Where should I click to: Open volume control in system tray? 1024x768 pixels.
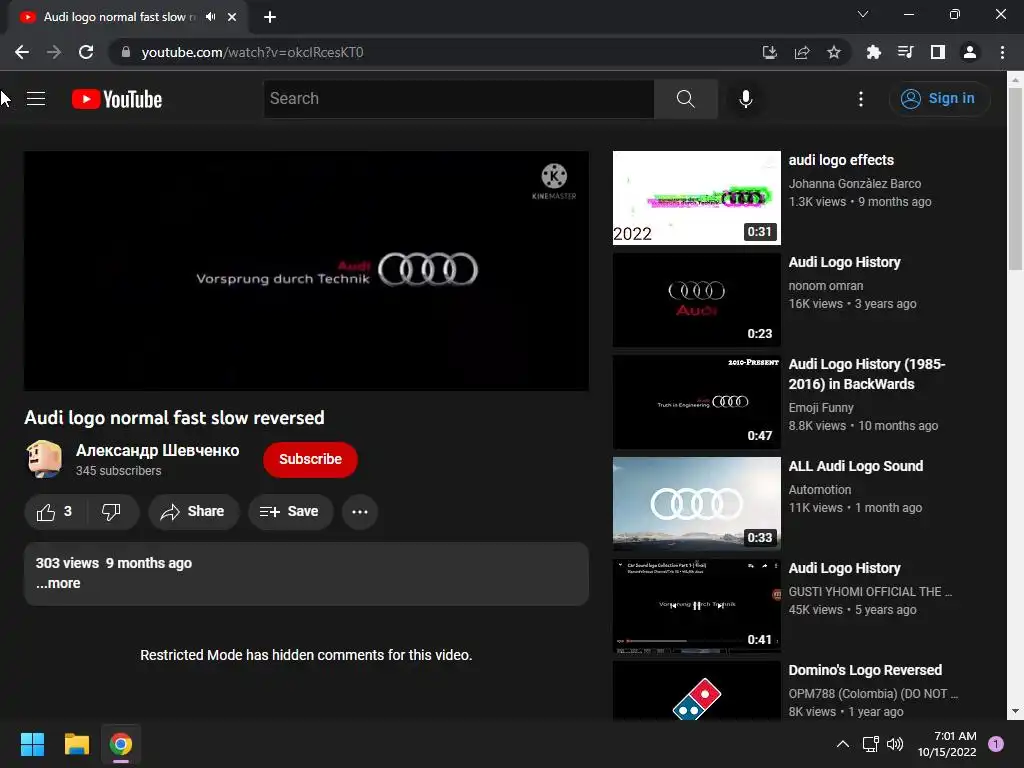pyautogui.click(x=895, y=744)
